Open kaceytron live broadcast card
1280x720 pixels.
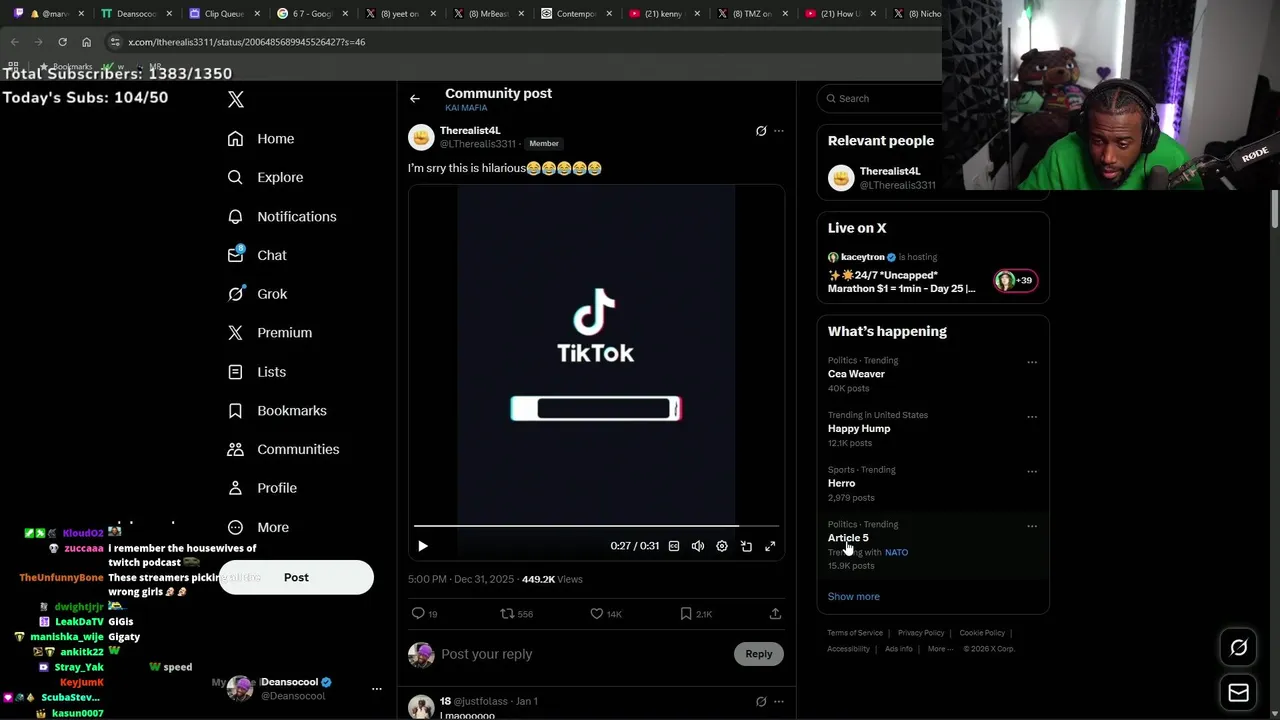click(x=932, y=272)
